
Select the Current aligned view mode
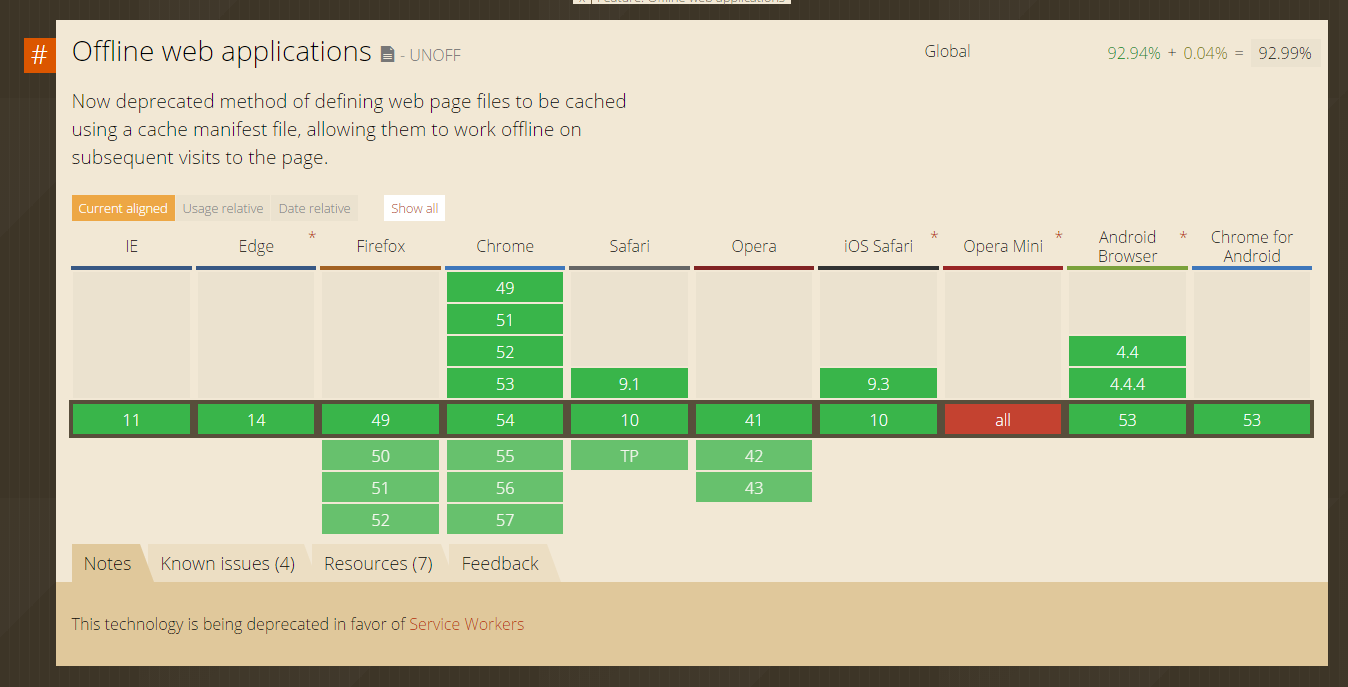(x=123, y=208)
